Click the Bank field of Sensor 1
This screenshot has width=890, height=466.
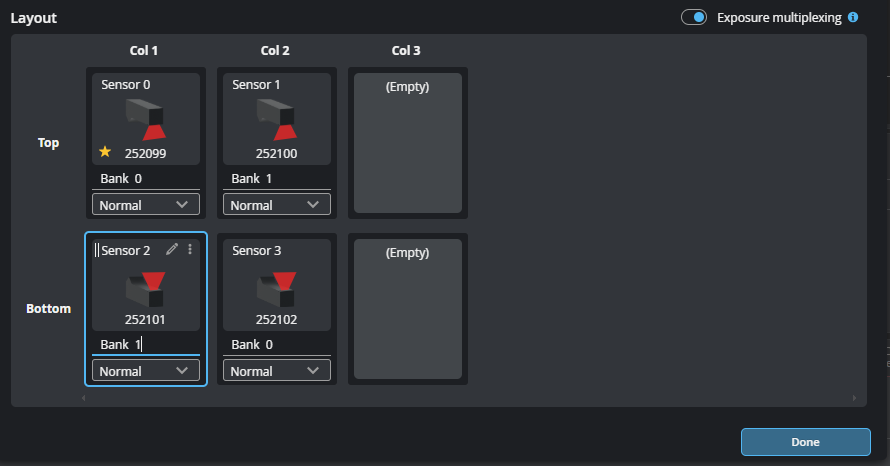point(277,179)
